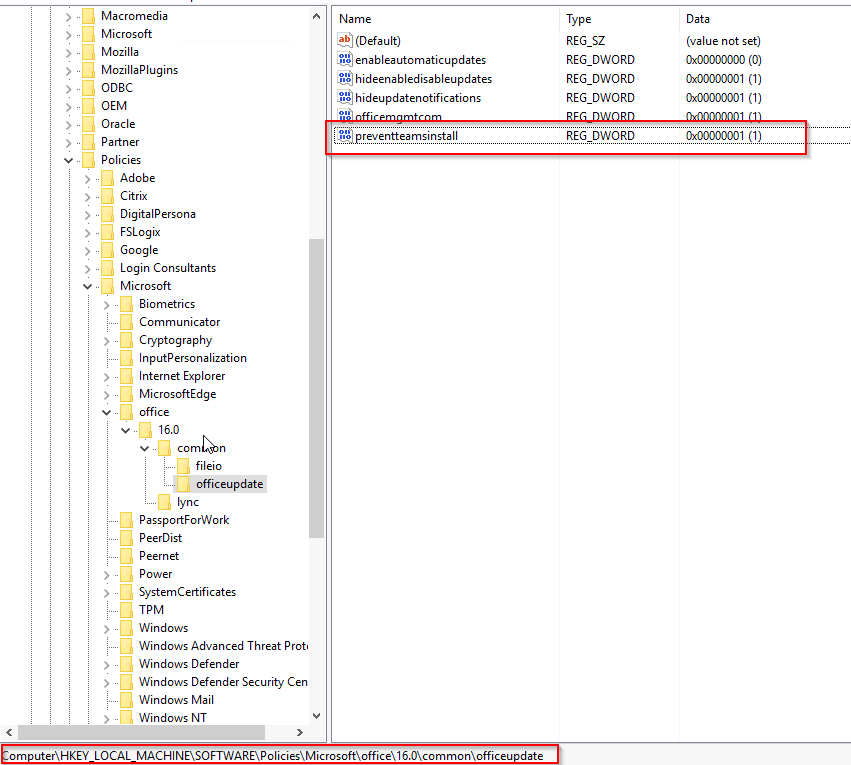Click the hideenabledisableupdates DWORD icon
Viewport: 851px width, 765px height.
click(x=345, y=78)
